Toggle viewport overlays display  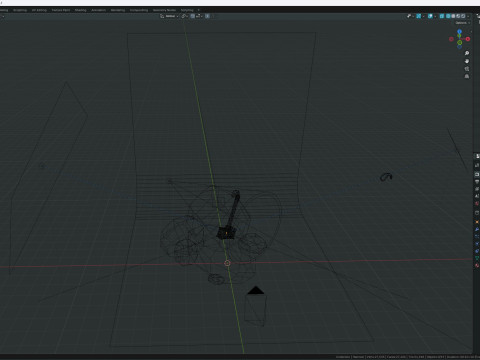[x=430, y=16]
